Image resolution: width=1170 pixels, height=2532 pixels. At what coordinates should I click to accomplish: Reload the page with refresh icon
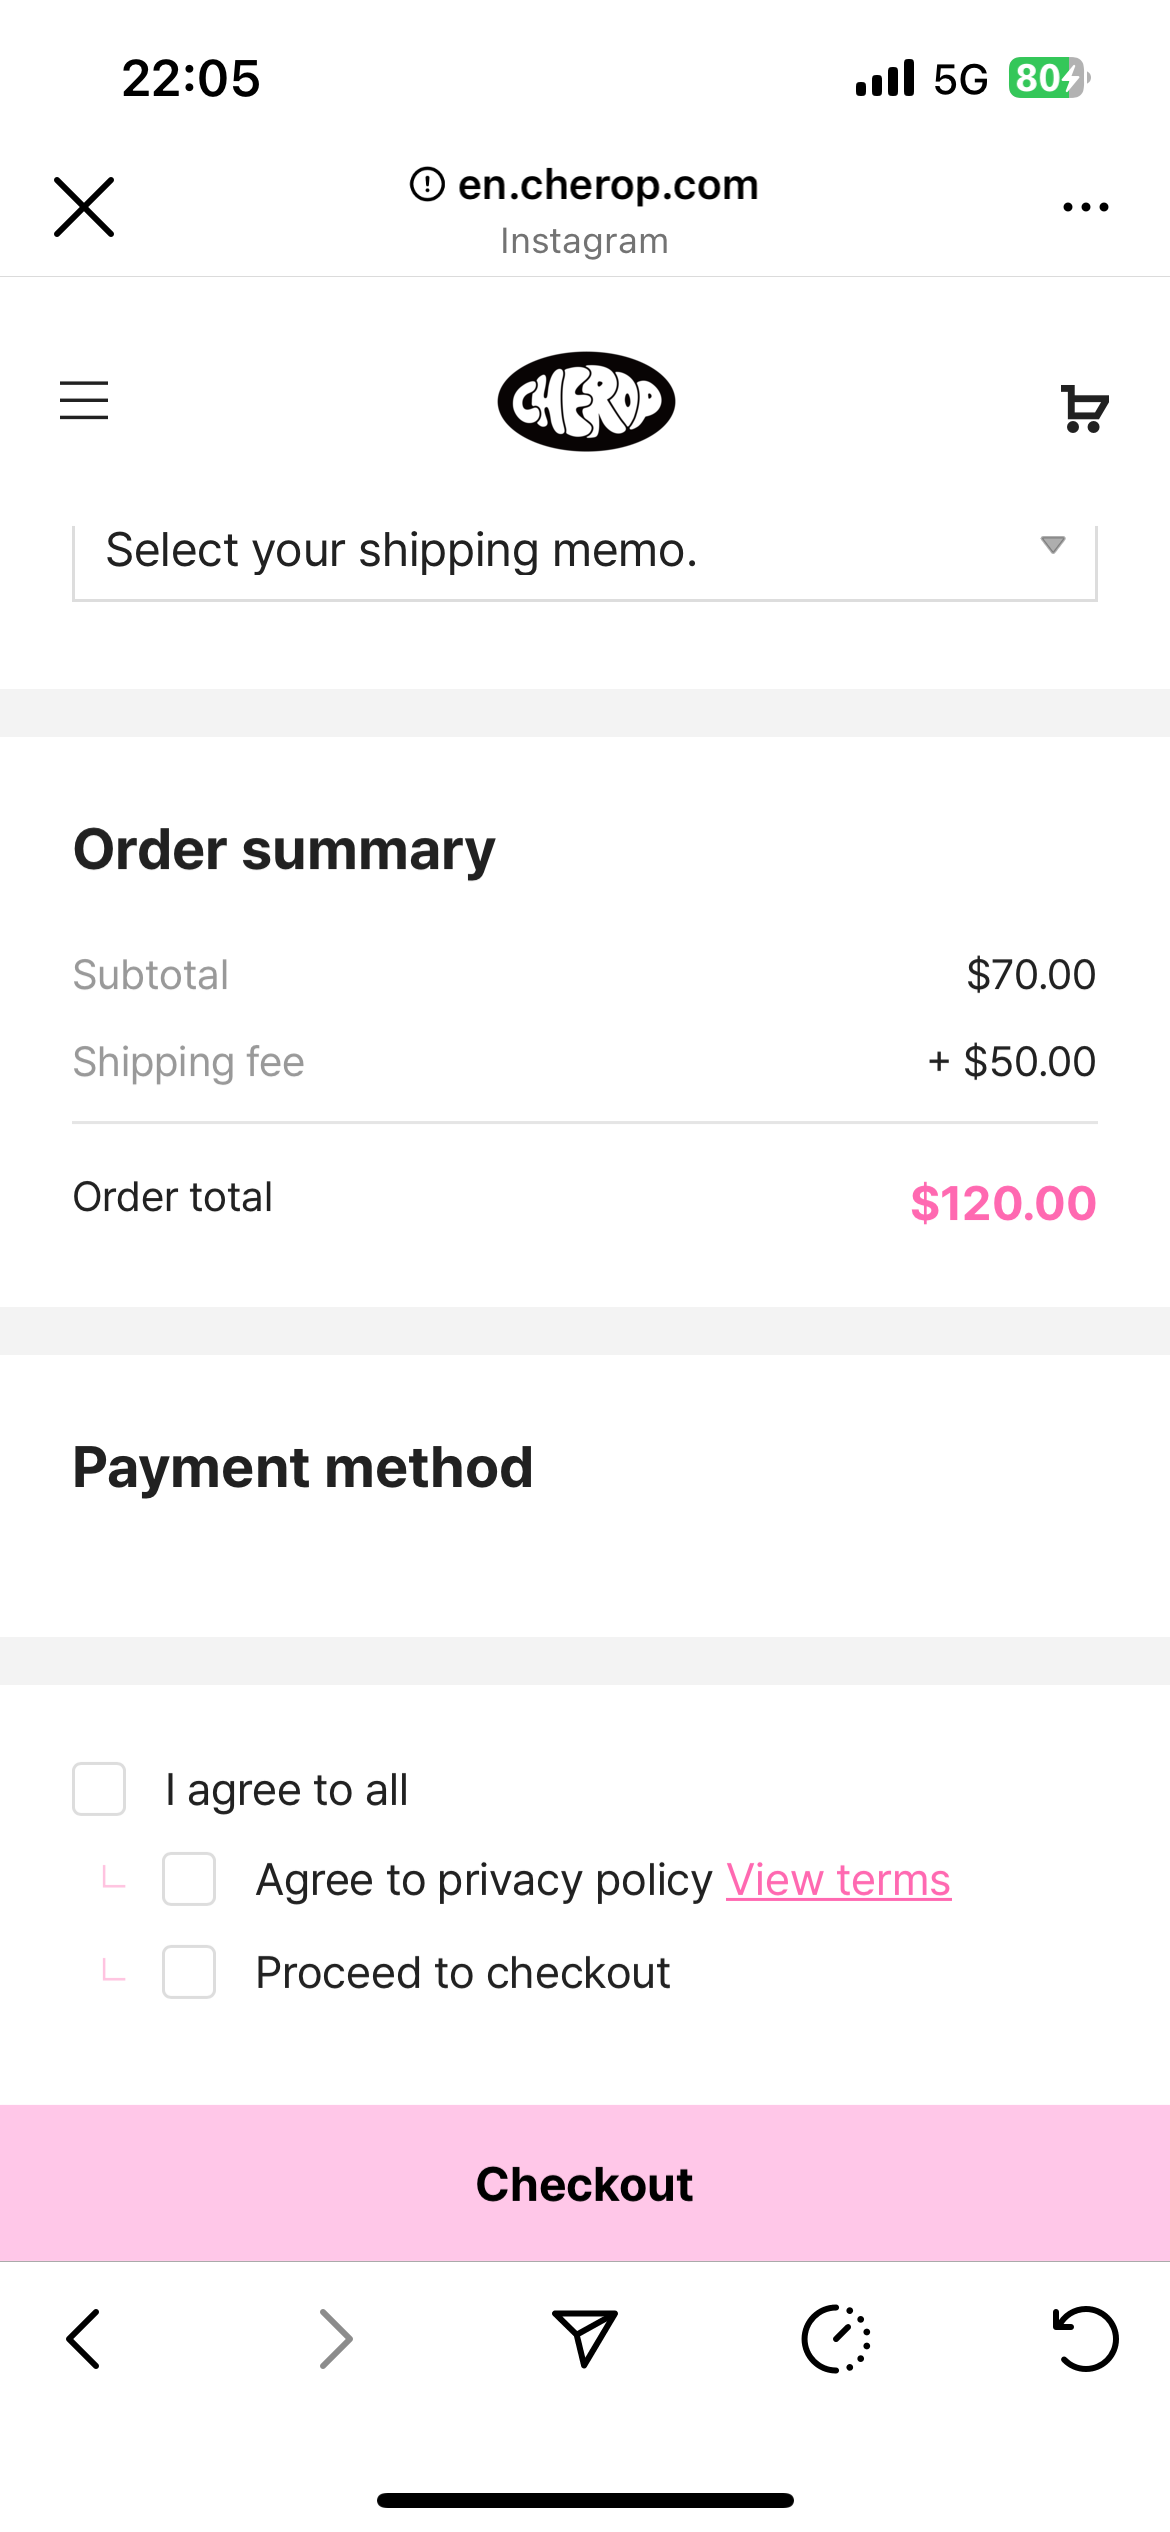coord(1086,2338)
